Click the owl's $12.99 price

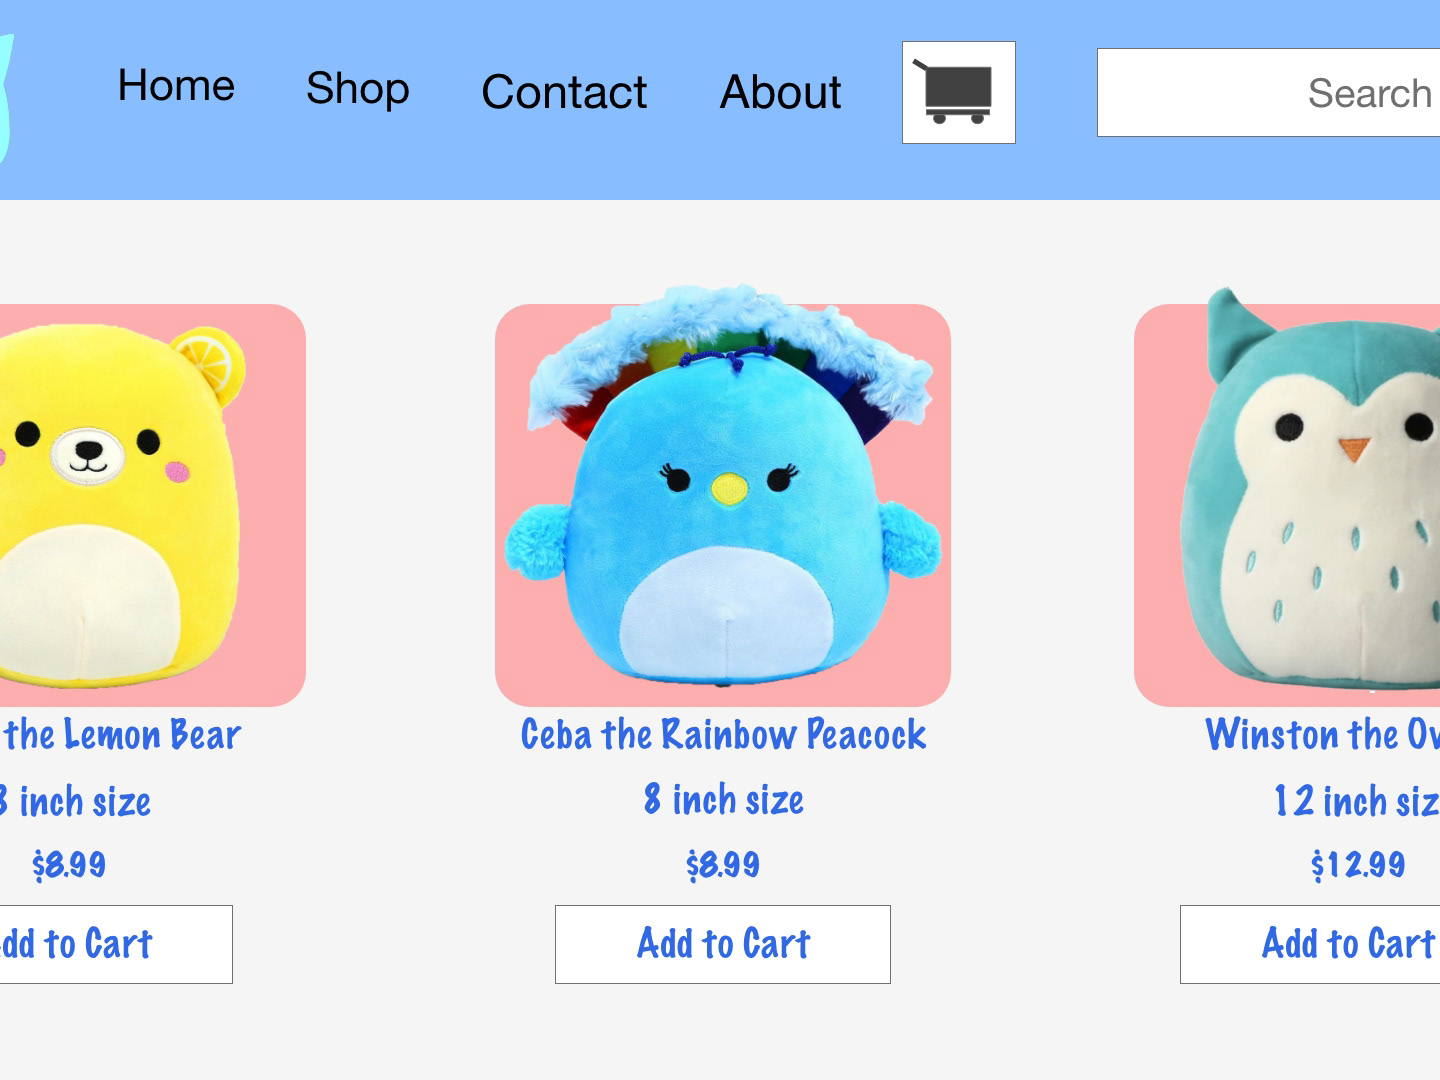(1358, 865)
